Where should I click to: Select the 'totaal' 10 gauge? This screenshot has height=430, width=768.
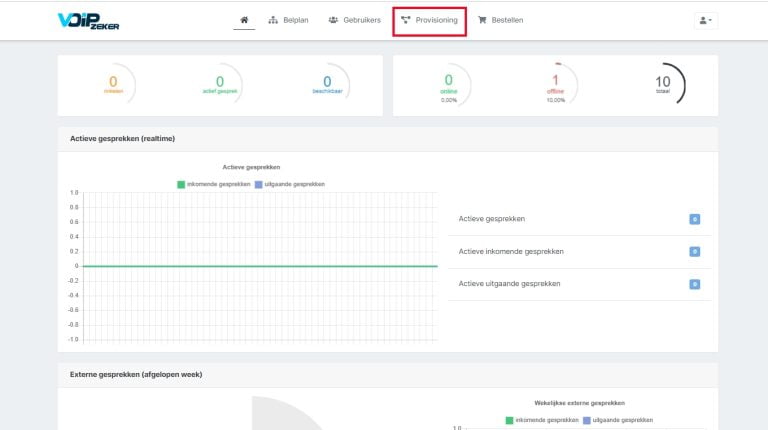tap(663, 84)
